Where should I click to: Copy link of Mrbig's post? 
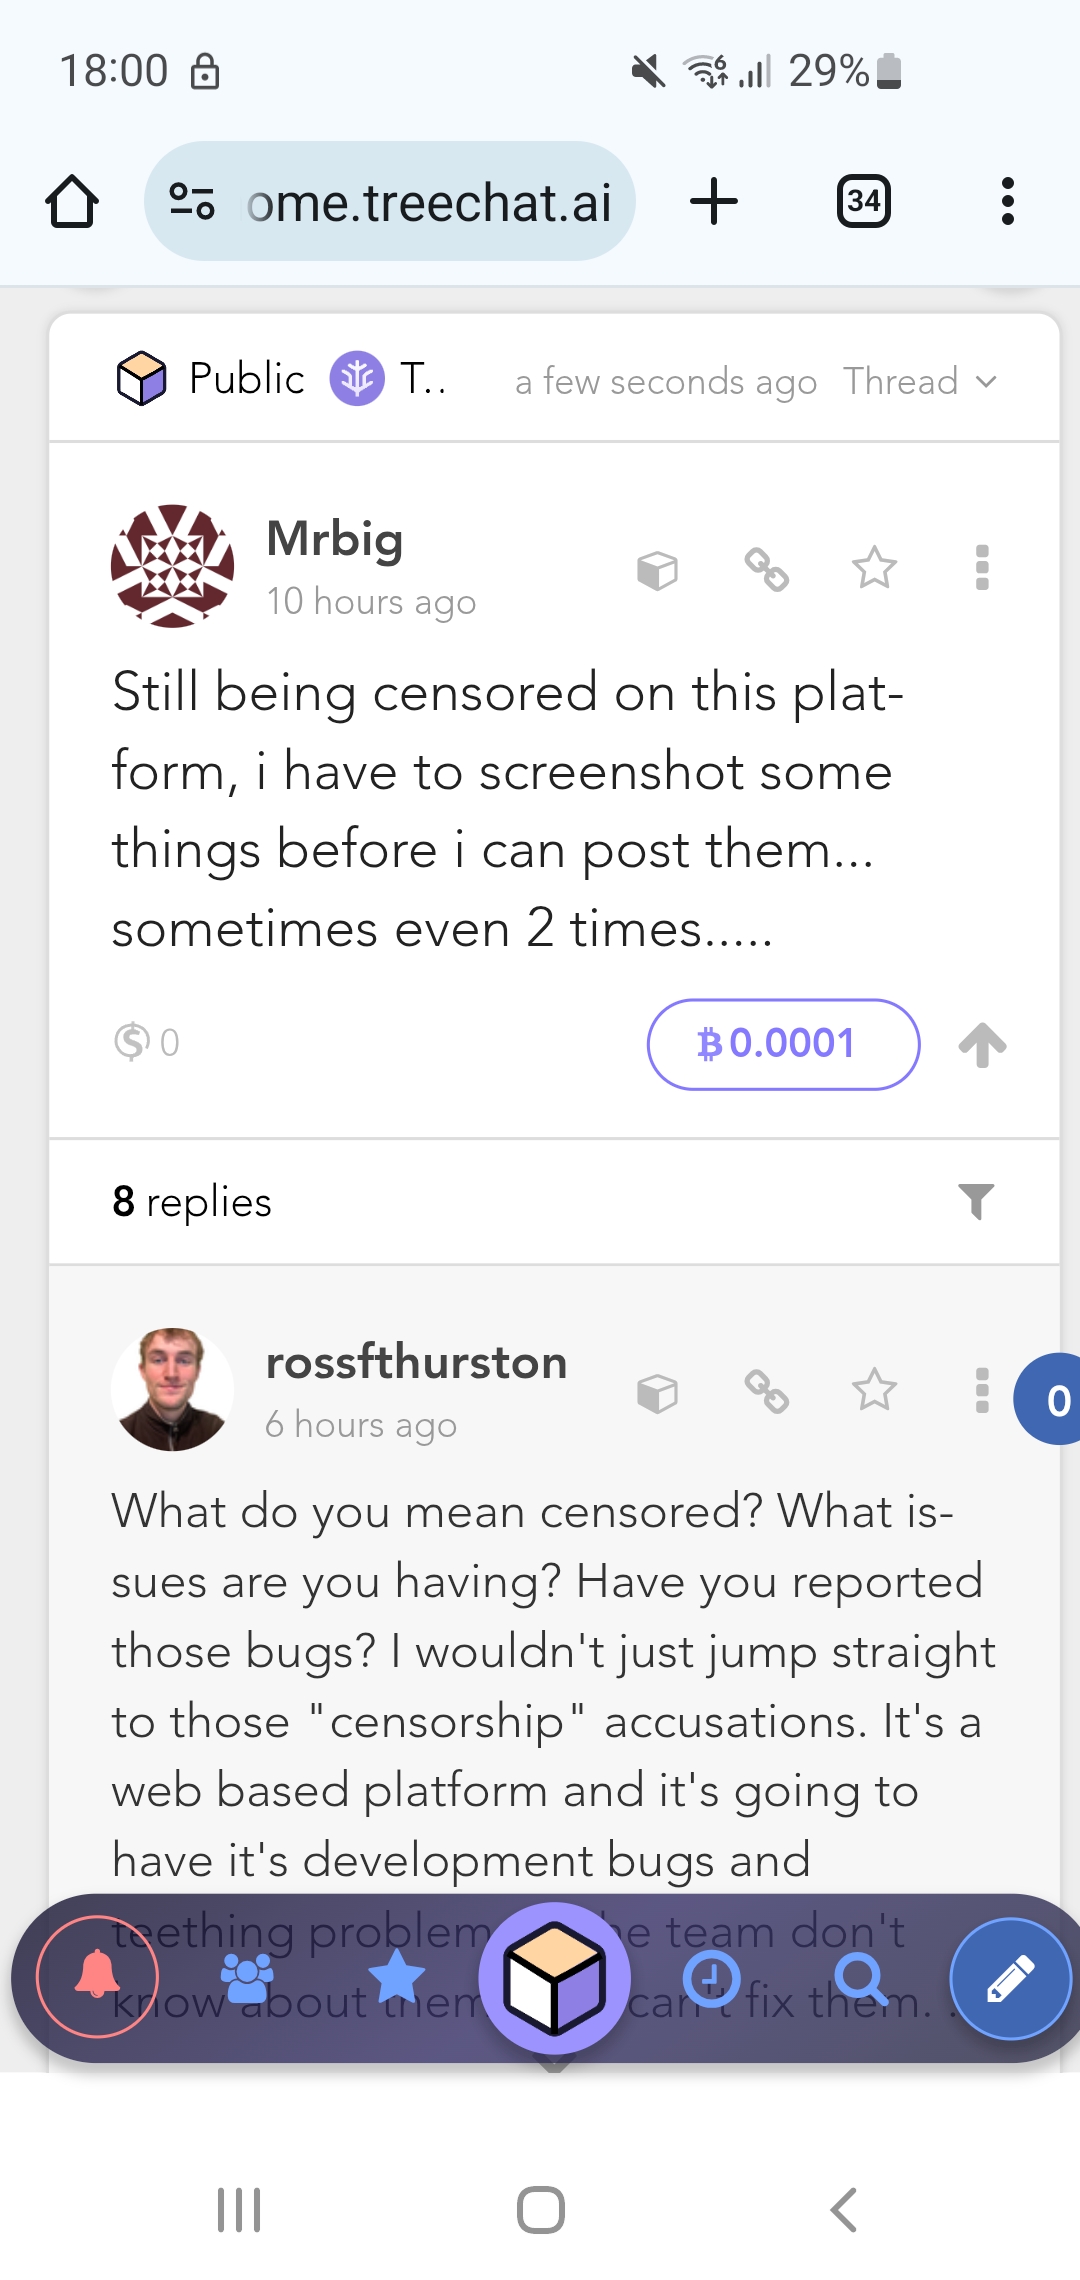click(767, 570)
